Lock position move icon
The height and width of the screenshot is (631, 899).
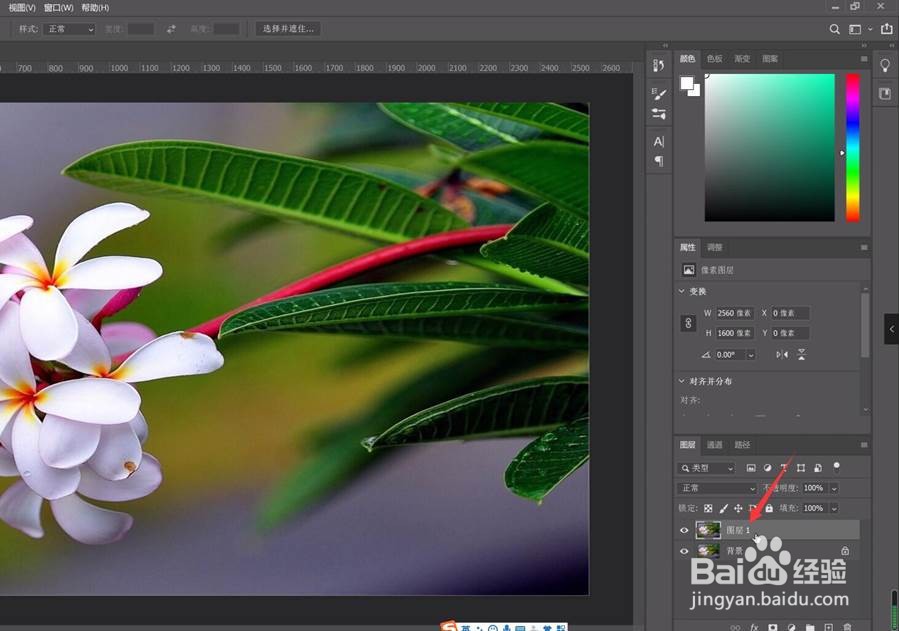click(738, 508)
